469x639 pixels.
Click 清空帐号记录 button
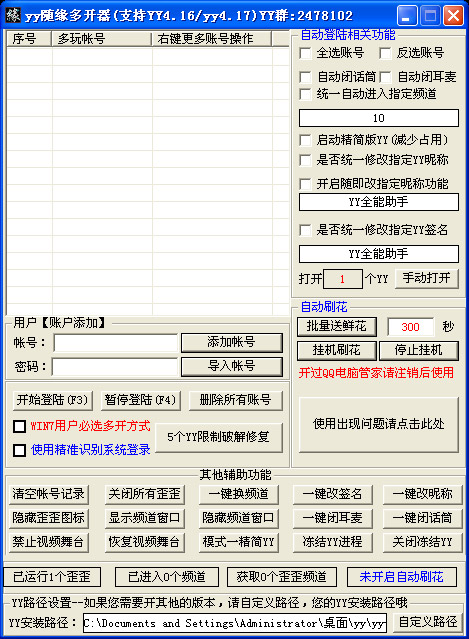[x=48, y=494]
